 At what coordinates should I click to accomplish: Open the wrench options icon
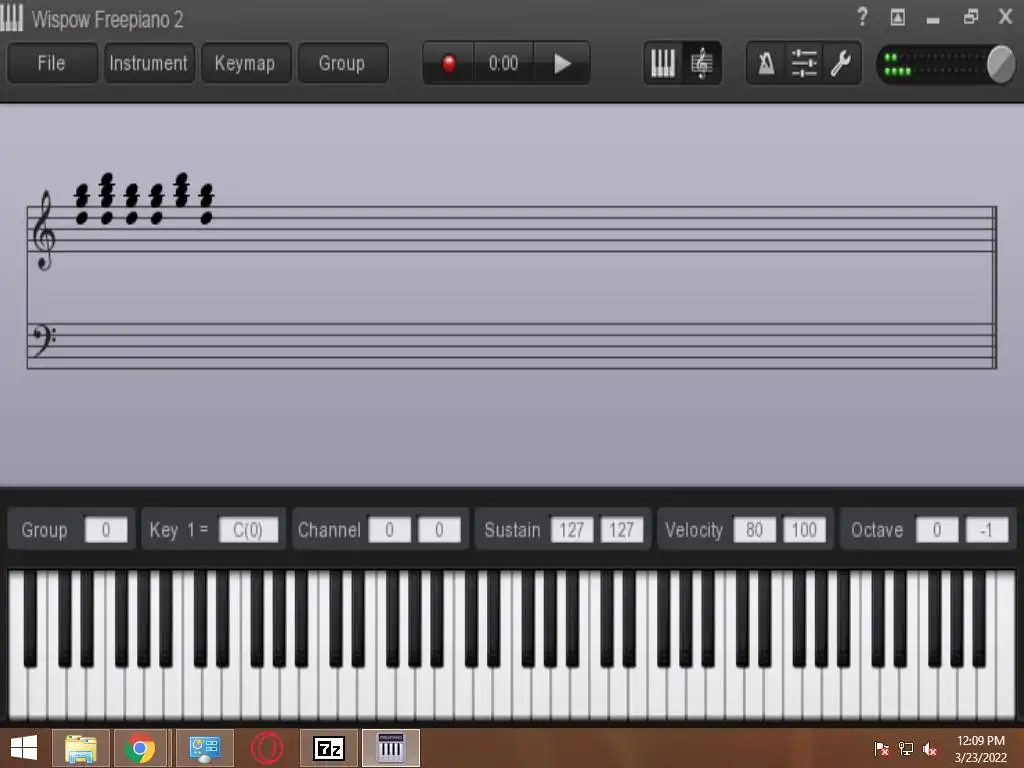click(841, 63)
